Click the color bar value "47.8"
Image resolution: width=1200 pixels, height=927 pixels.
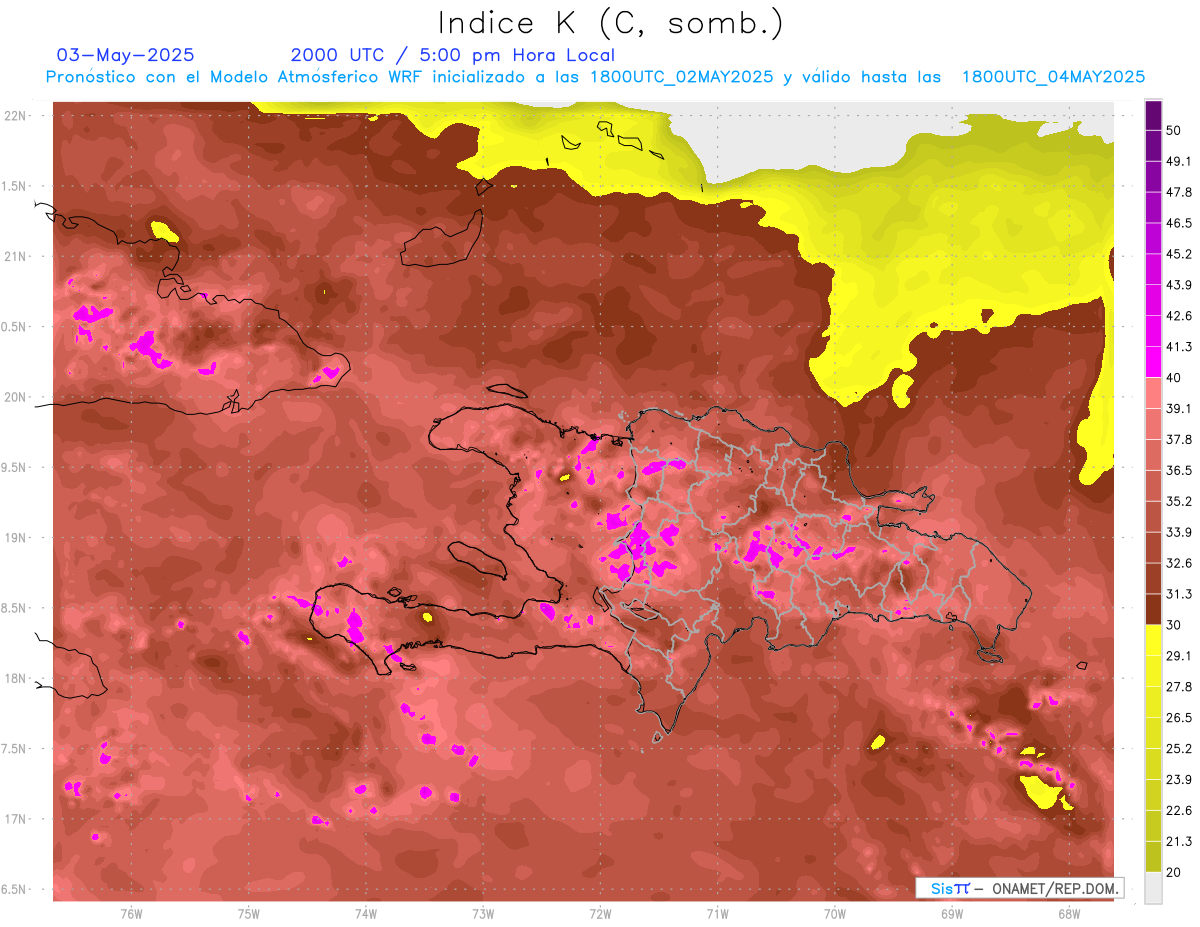click(x=1181, y=192)
